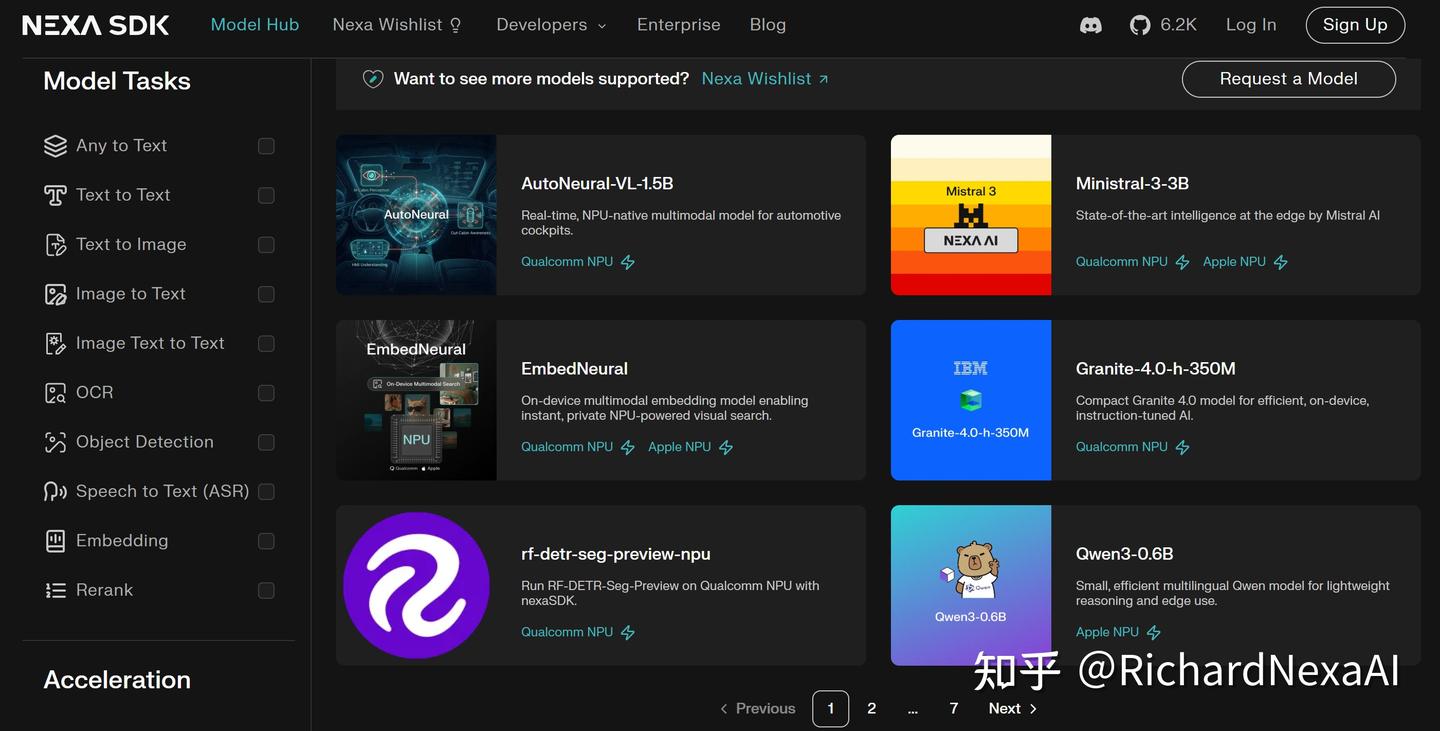Click the Rerank list icon
Viewport: 1440px width, 731px height.
point(54,590)
